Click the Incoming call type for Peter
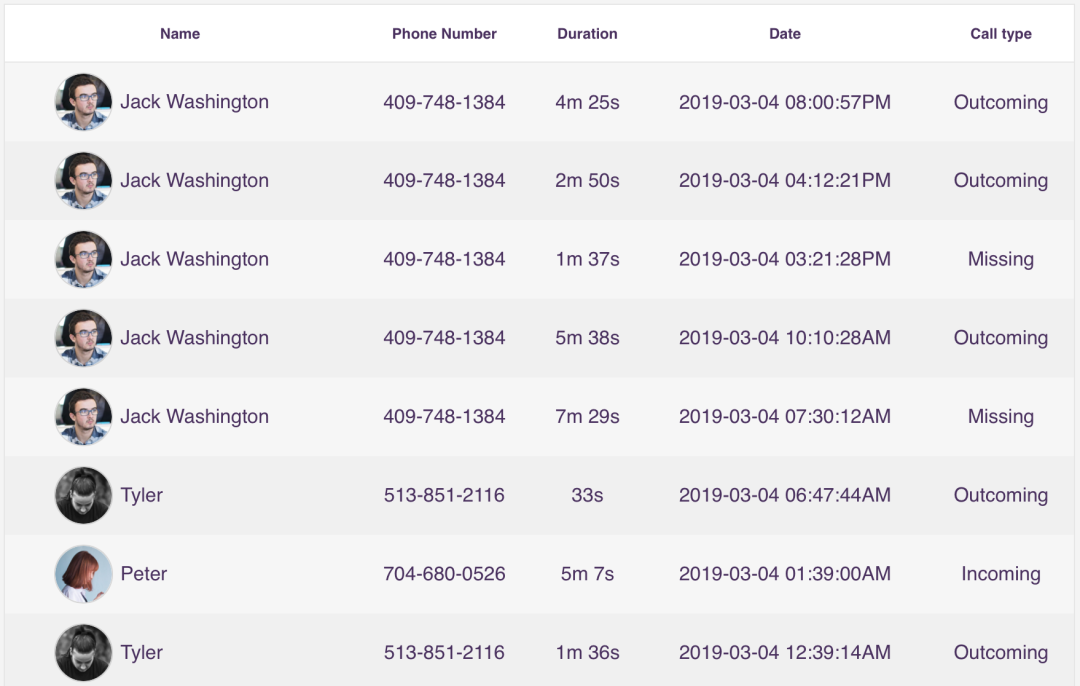Screen dimensions: 1080x686 click(x=1001, y=574)
